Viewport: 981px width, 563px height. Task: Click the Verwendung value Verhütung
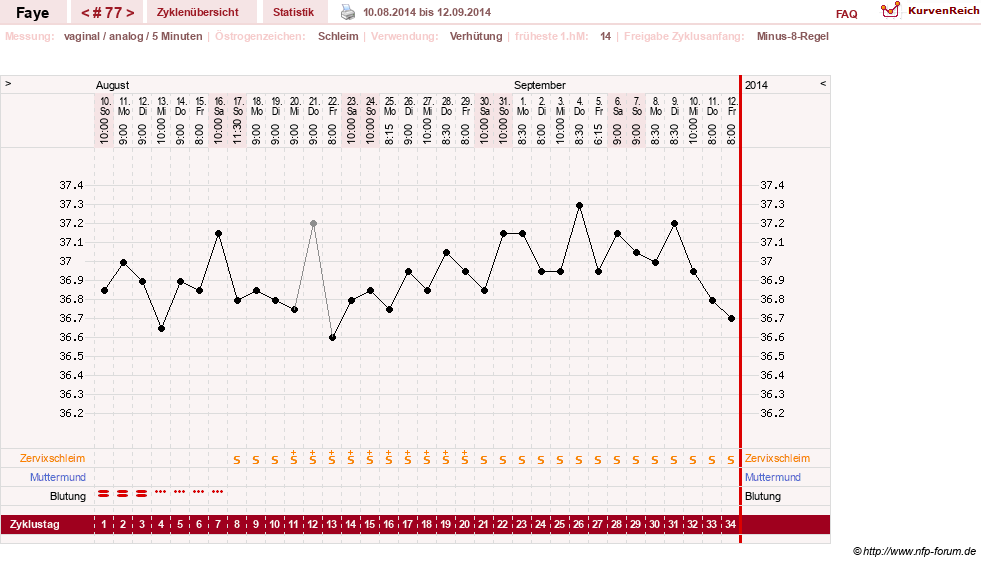pos(476,36)
